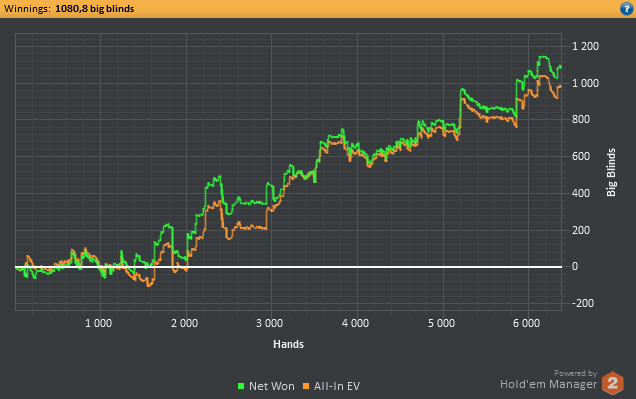
Task: Click the 400 big blinds axis label
Action: coord(581,193)
